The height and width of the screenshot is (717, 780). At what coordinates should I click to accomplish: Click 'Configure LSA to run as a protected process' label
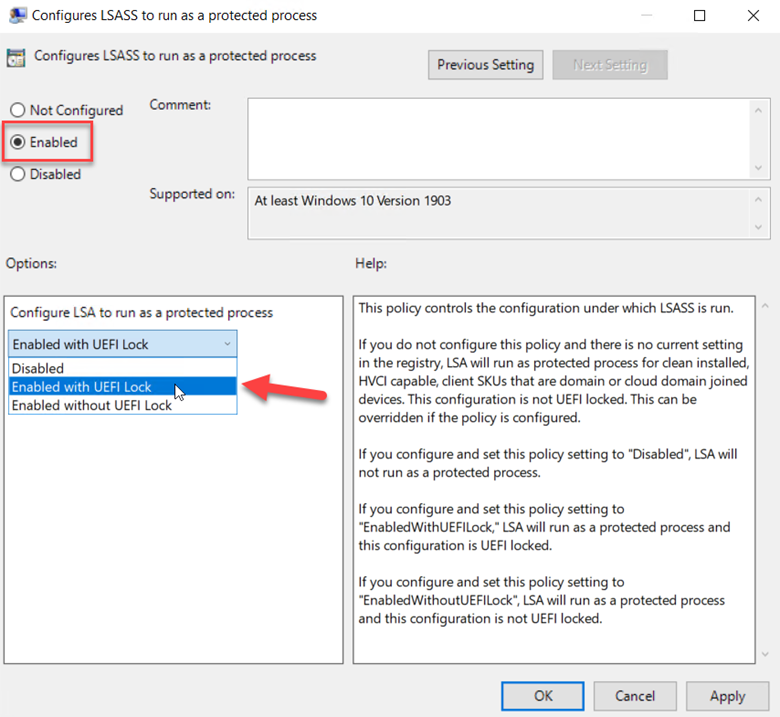[142, 312]
